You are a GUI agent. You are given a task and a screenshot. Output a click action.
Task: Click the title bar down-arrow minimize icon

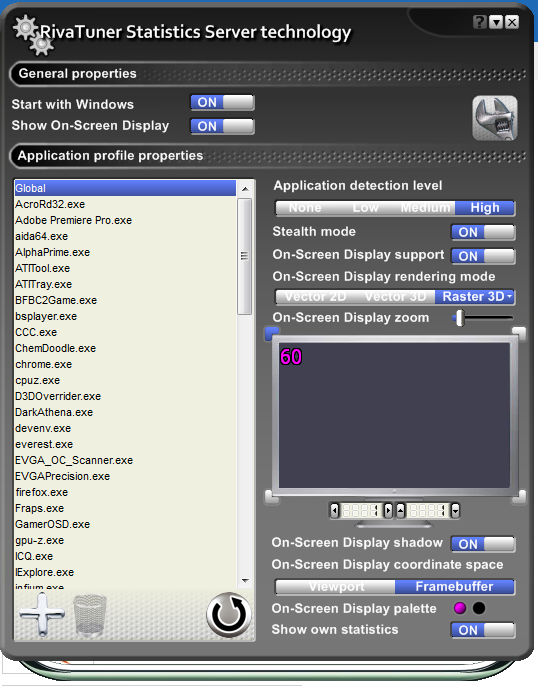point(496,22)
